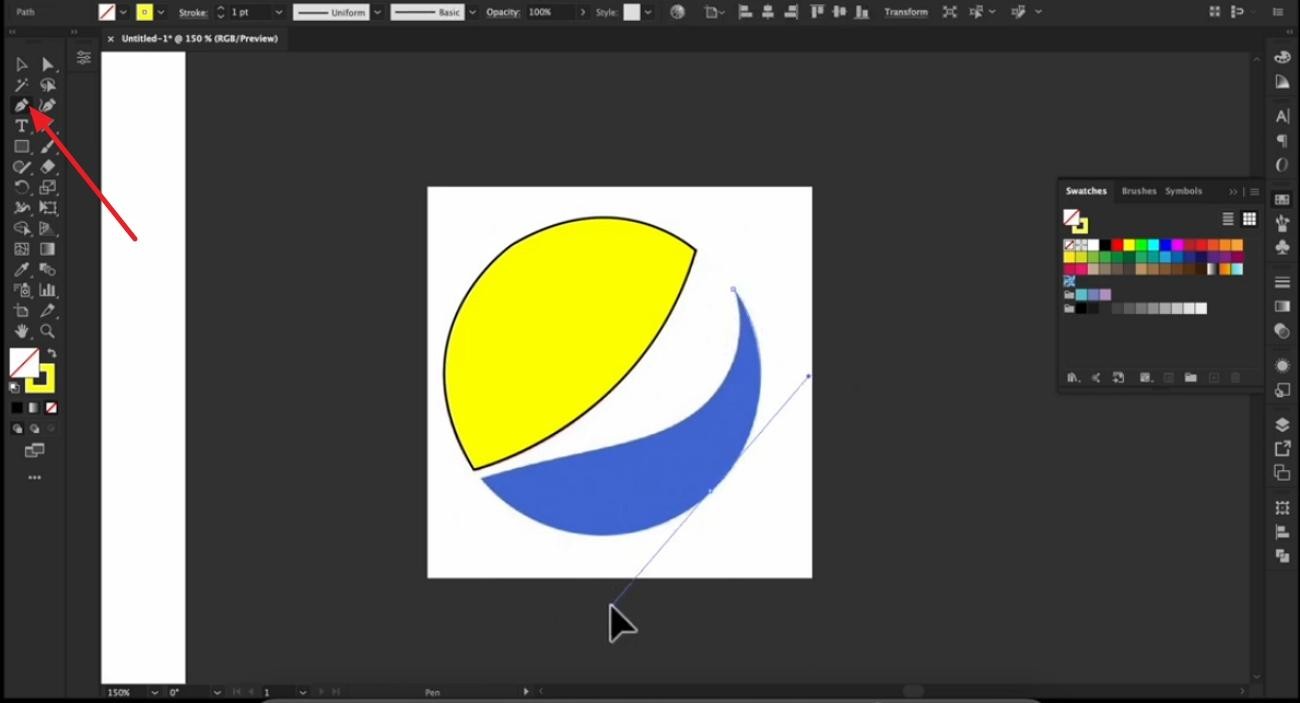This screenshot has width=1300, height=703.
Task: Pick the red swatch in Swatches panel
Action: pos(1118,245)
